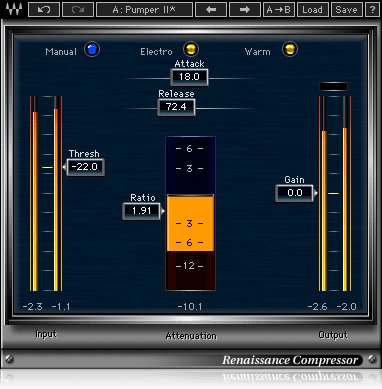This screenshot has width=382, height=389.
Task: Click the Warm mode label
Action: [258, 52]
